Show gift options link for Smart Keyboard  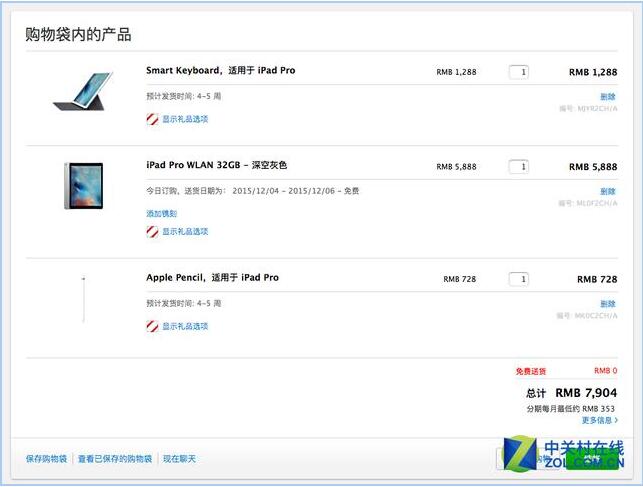(x=185, y=119)
